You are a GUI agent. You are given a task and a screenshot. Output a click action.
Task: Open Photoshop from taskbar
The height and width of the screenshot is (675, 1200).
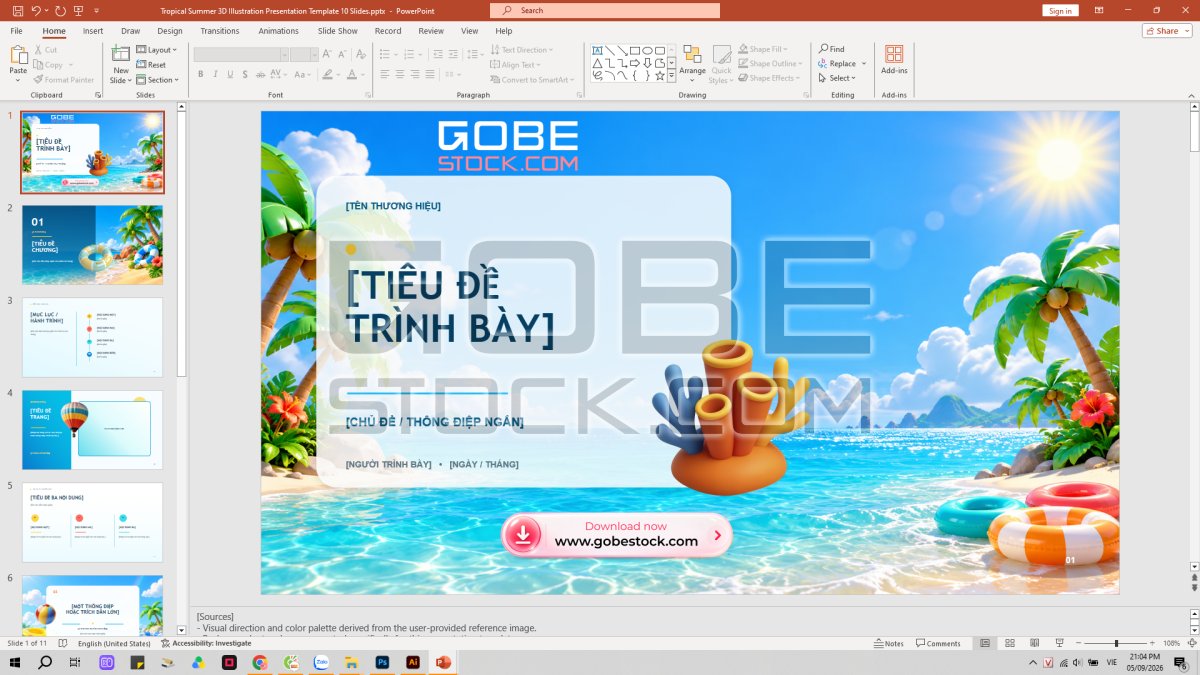[x=381, y=662]
